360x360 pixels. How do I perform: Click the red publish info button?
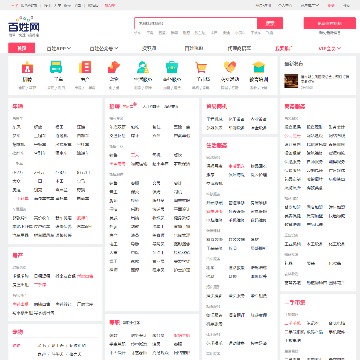point(330,23)
